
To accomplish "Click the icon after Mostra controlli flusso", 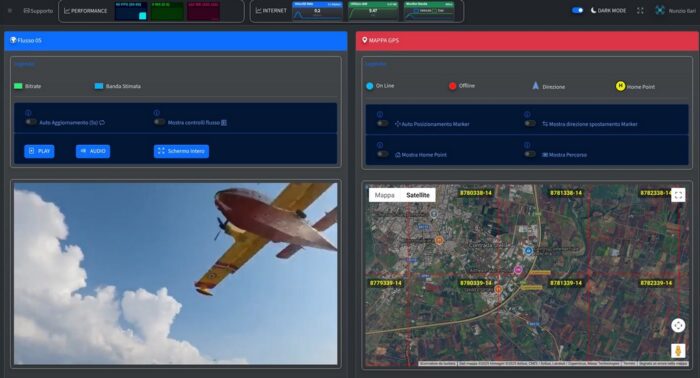I will (224, 122).
